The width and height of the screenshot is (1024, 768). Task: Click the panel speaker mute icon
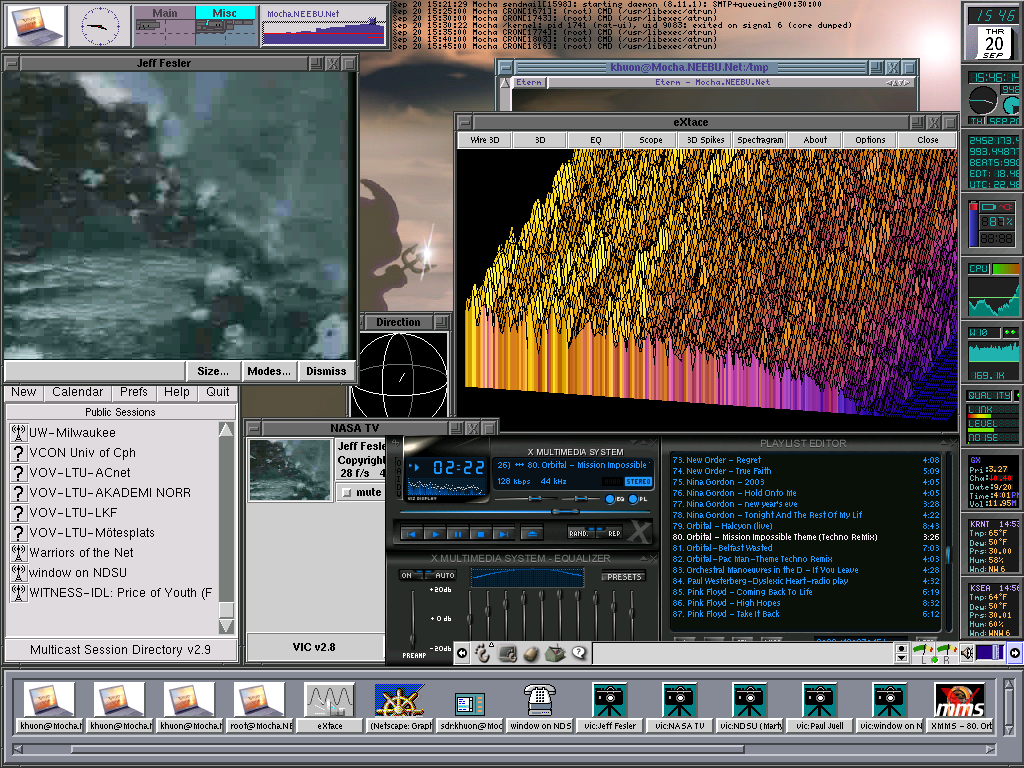pyautogui.click(x=967, y=652)
